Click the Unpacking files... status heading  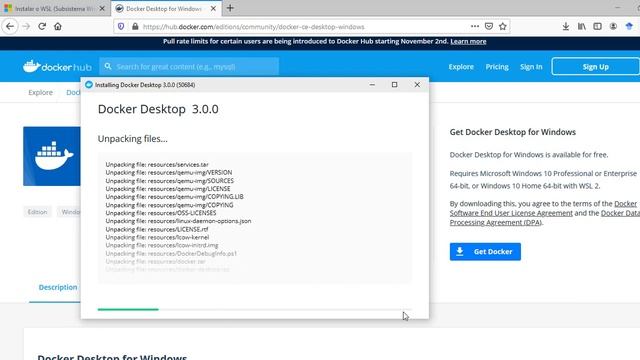pos(133,139)
